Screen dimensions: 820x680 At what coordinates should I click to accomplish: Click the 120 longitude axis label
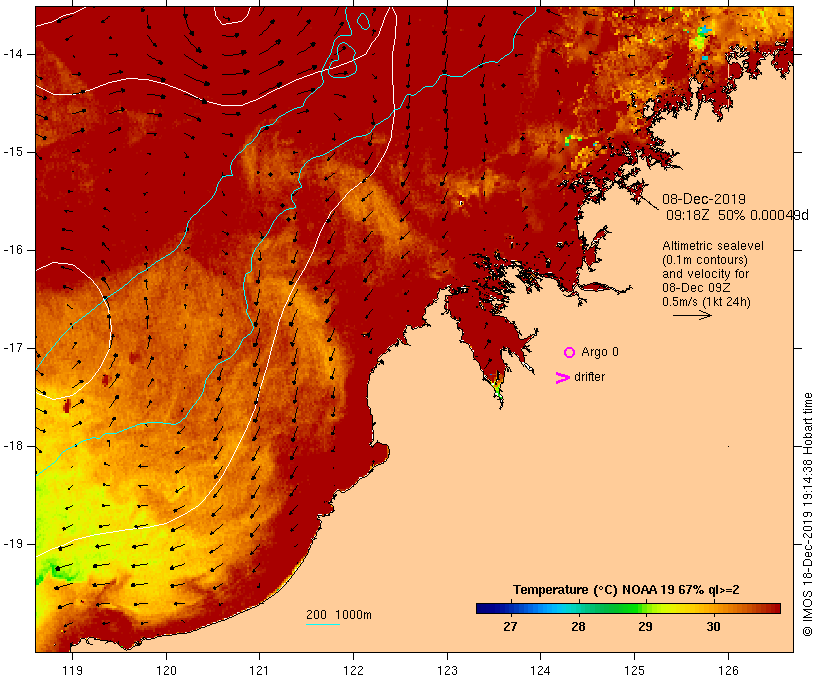coord(166,671)
